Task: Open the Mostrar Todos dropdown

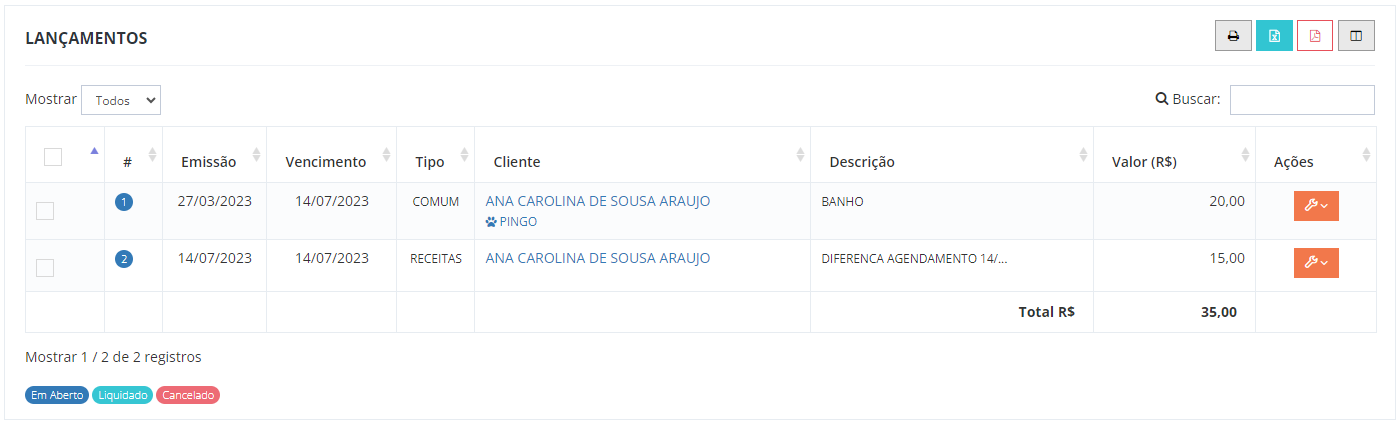Action: (x=121, y=100)
